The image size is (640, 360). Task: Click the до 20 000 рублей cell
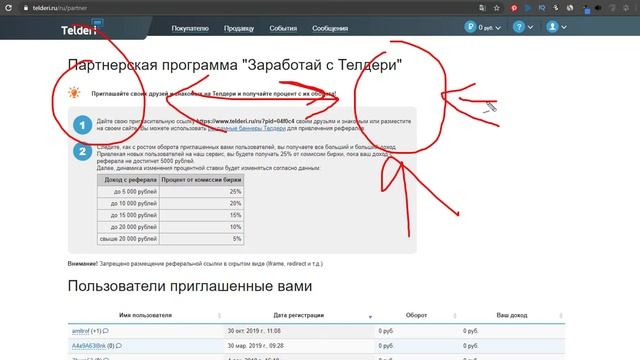[128, 227]
